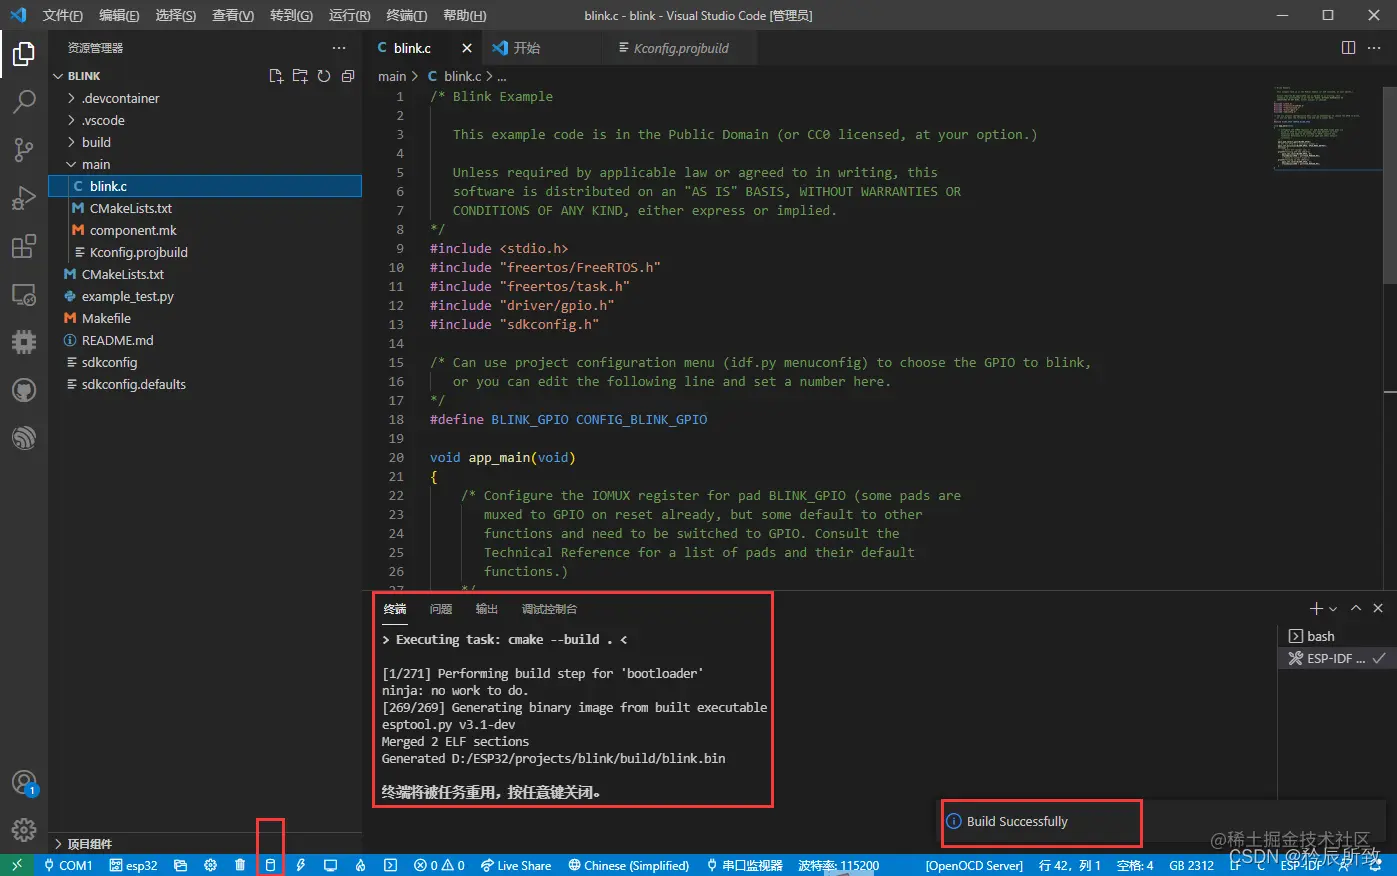This screenshot has width=1397, height=876.
Task: Switch to the 问题 panel tab
Action: [441, 609]
